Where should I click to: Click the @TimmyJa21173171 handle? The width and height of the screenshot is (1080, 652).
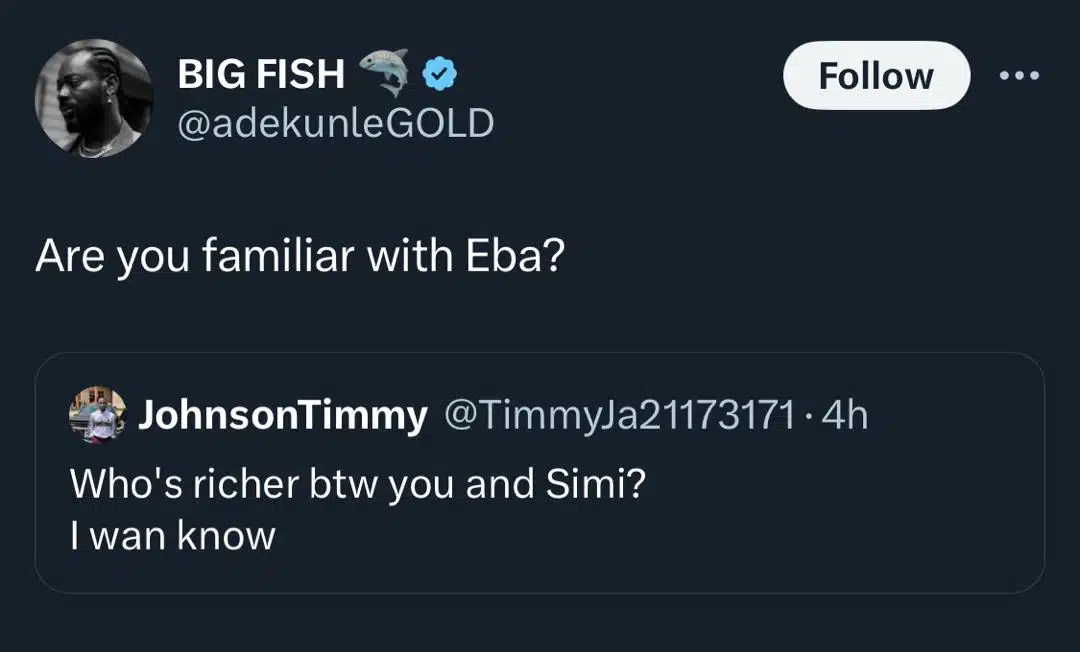[620, 416]
